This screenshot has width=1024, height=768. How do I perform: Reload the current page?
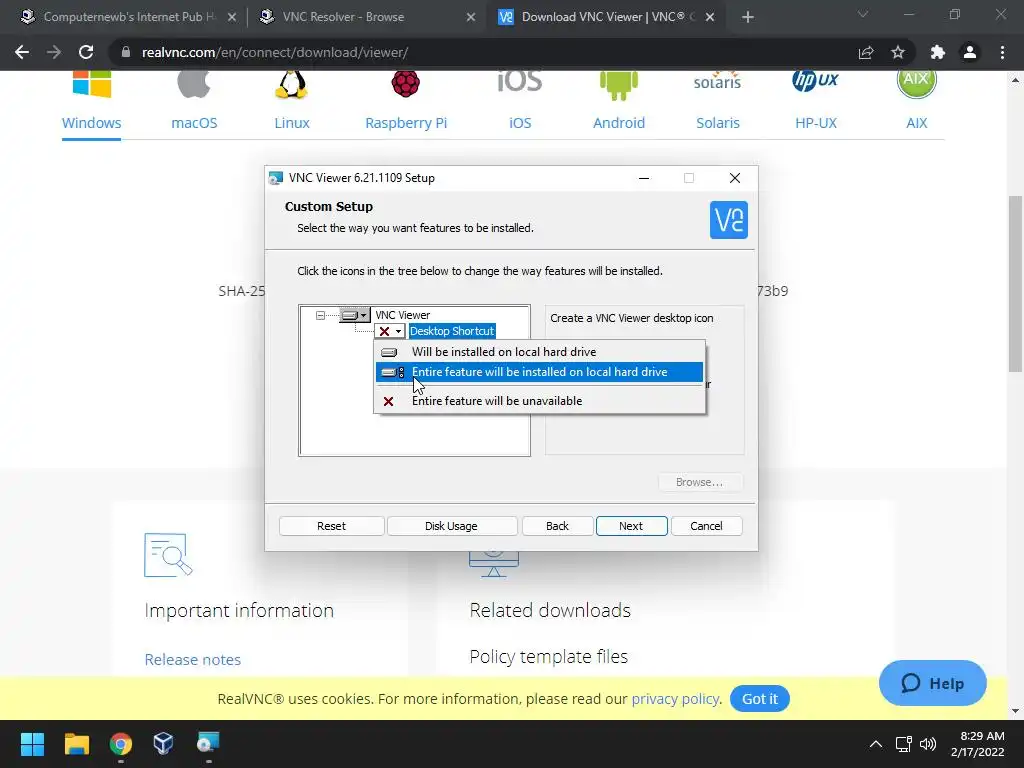pos(86,52)
